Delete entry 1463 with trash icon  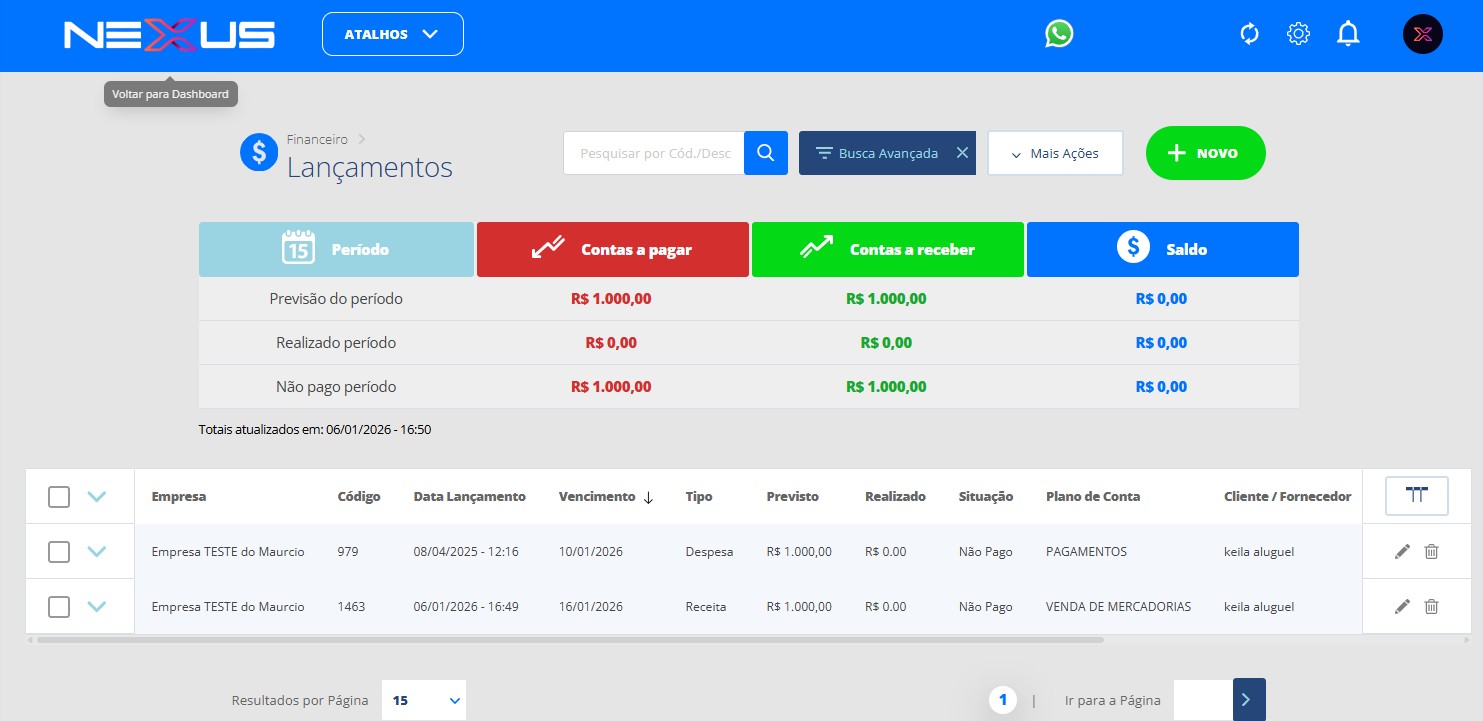(x=1431, y=606)
